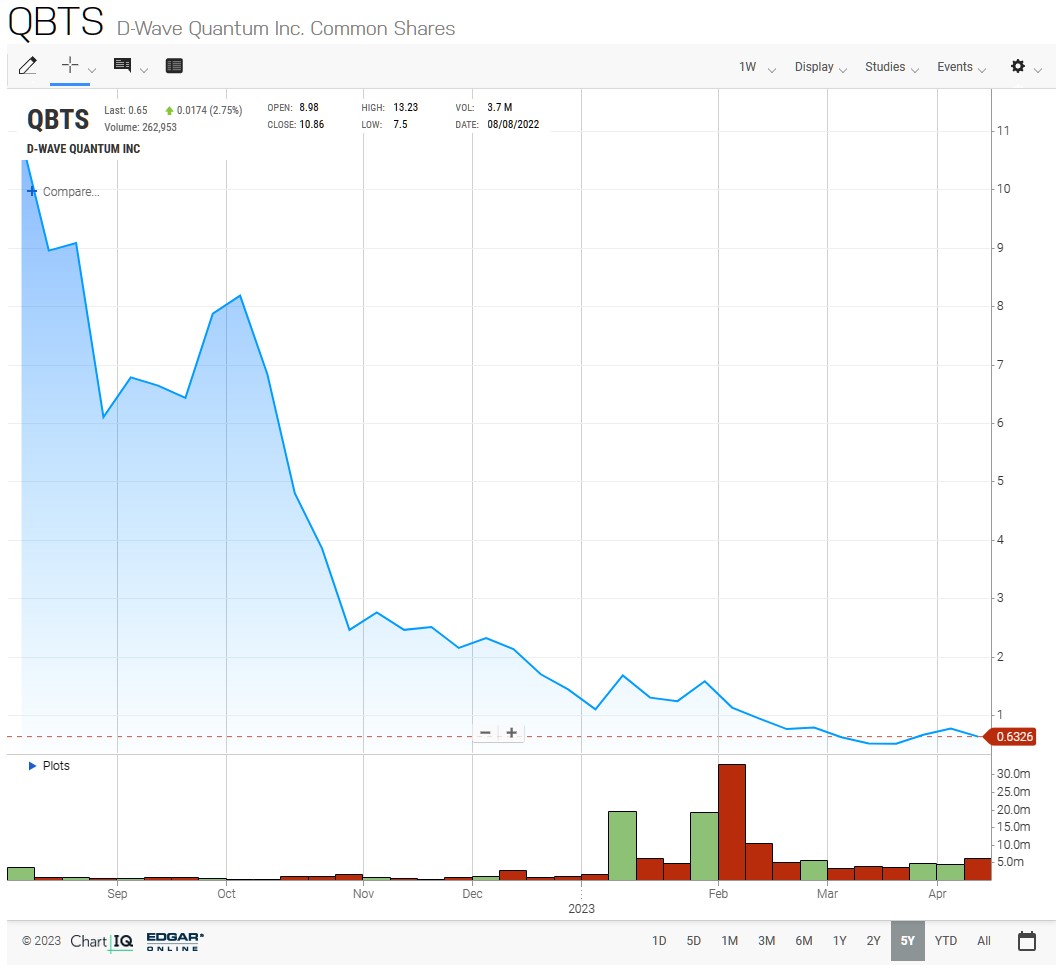Image resolution: width=1058 pixels, height=969 pixels.
Task: Select the 1Y range
Action: (839, 941)
